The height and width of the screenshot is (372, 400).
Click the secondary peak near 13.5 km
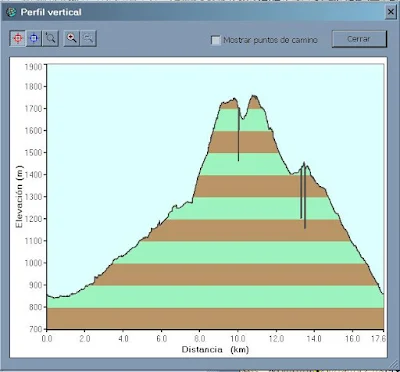(304, 164)
